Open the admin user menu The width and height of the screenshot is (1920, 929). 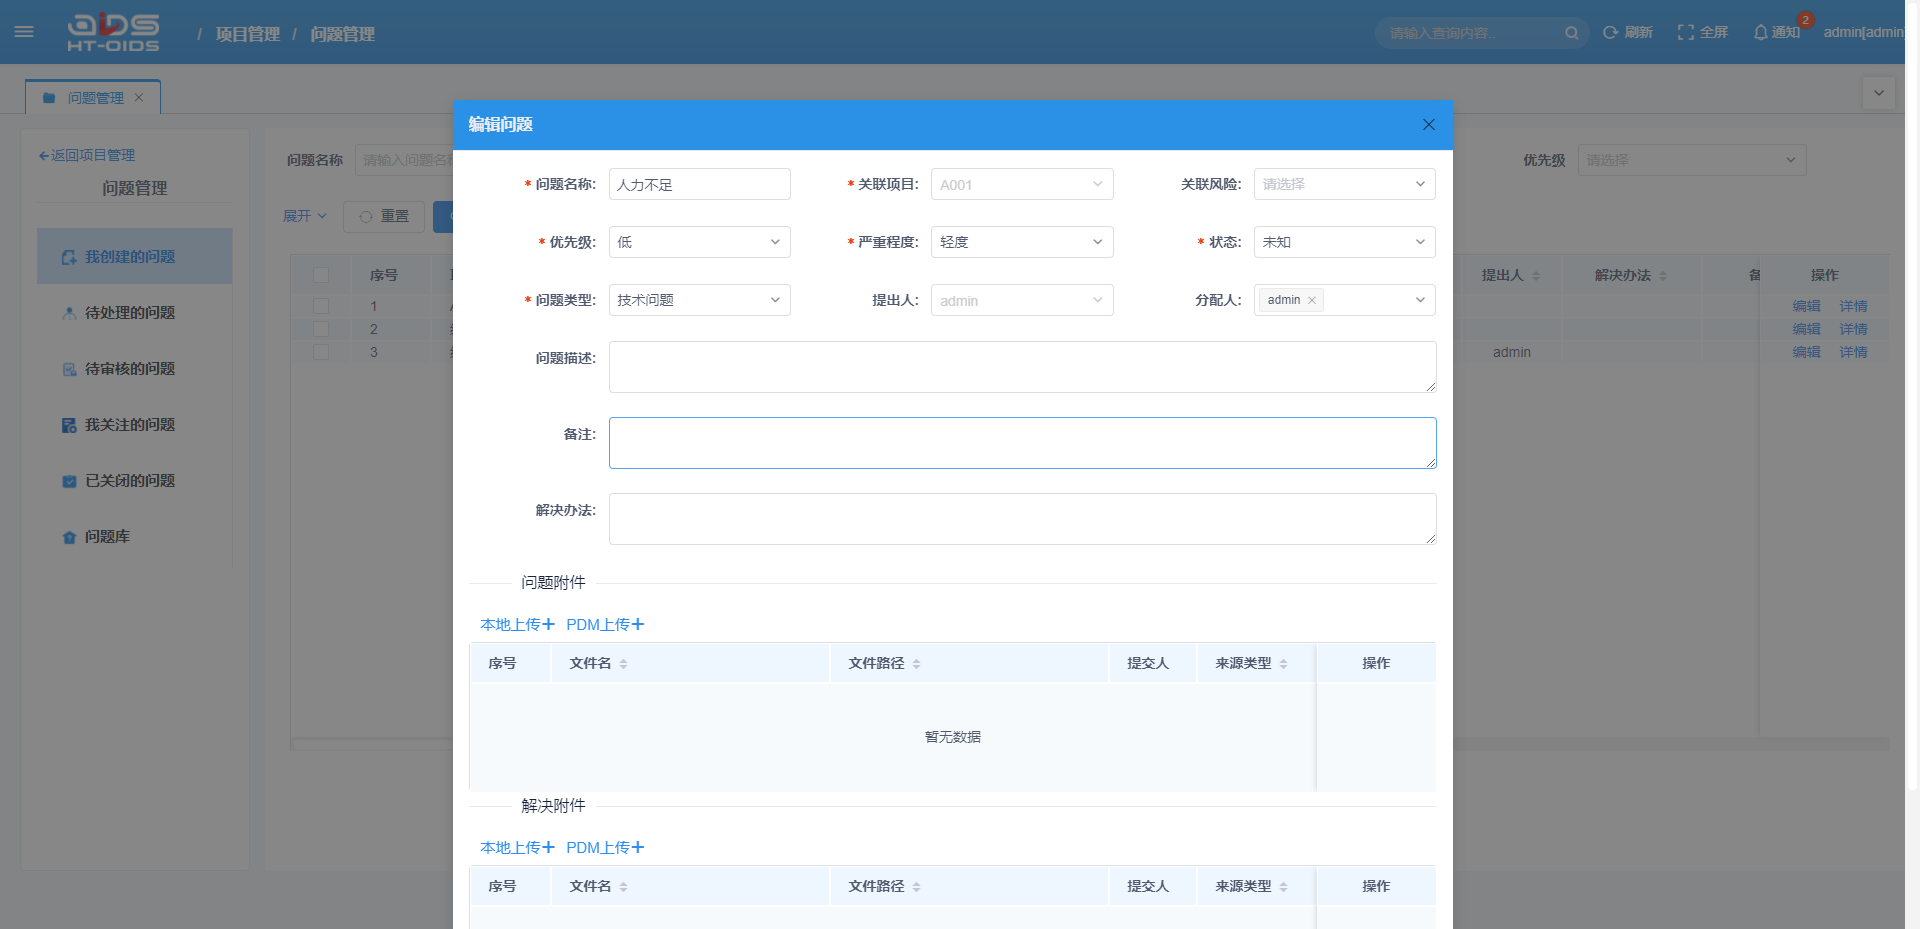point(1863,32)
